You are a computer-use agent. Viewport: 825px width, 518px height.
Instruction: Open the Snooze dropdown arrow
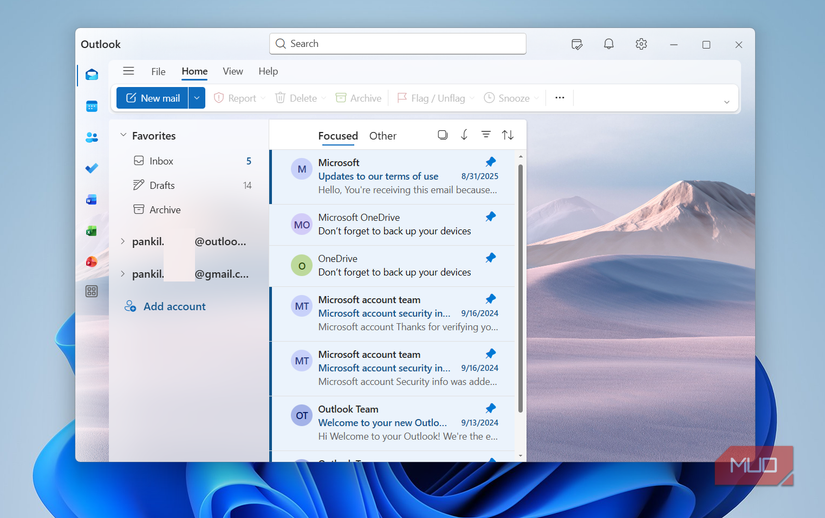[536, 98]
